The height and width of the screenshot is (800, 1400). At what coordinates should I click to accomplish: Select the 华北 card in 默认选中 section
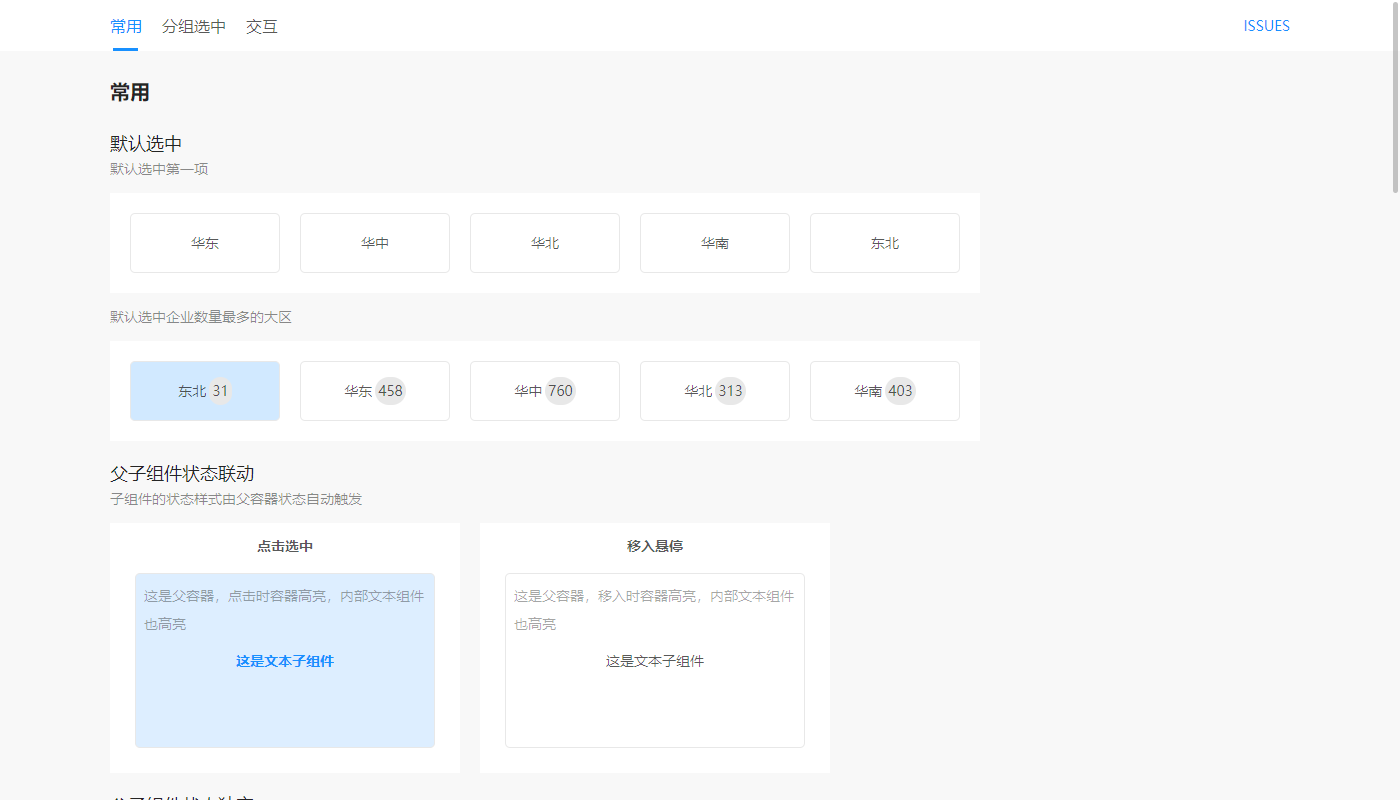click(544, 242)
